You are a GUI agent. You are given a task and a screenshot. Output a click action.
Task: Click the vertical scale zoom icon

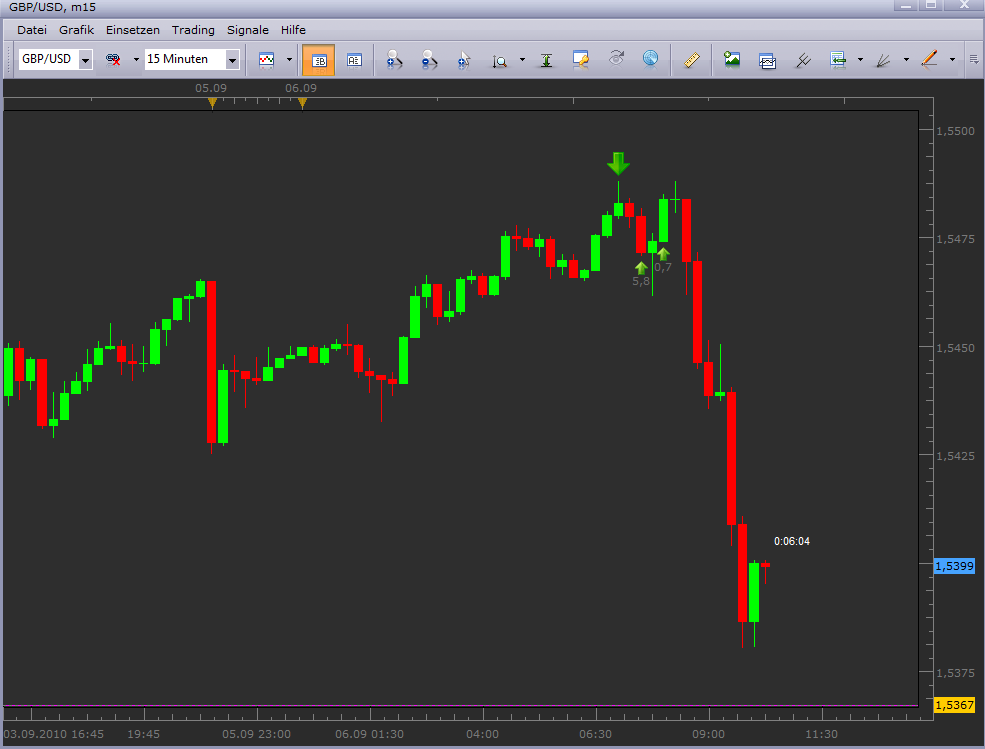tap(499, 60)
